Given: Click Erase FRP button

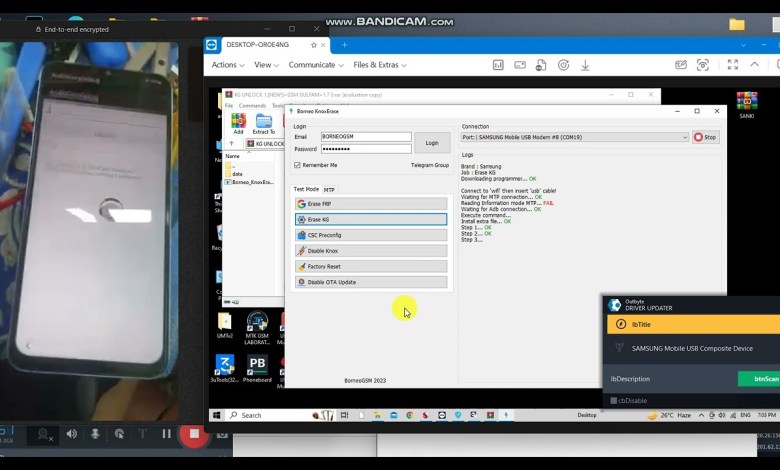Looking at the screenshot, I should click(371, 204).
